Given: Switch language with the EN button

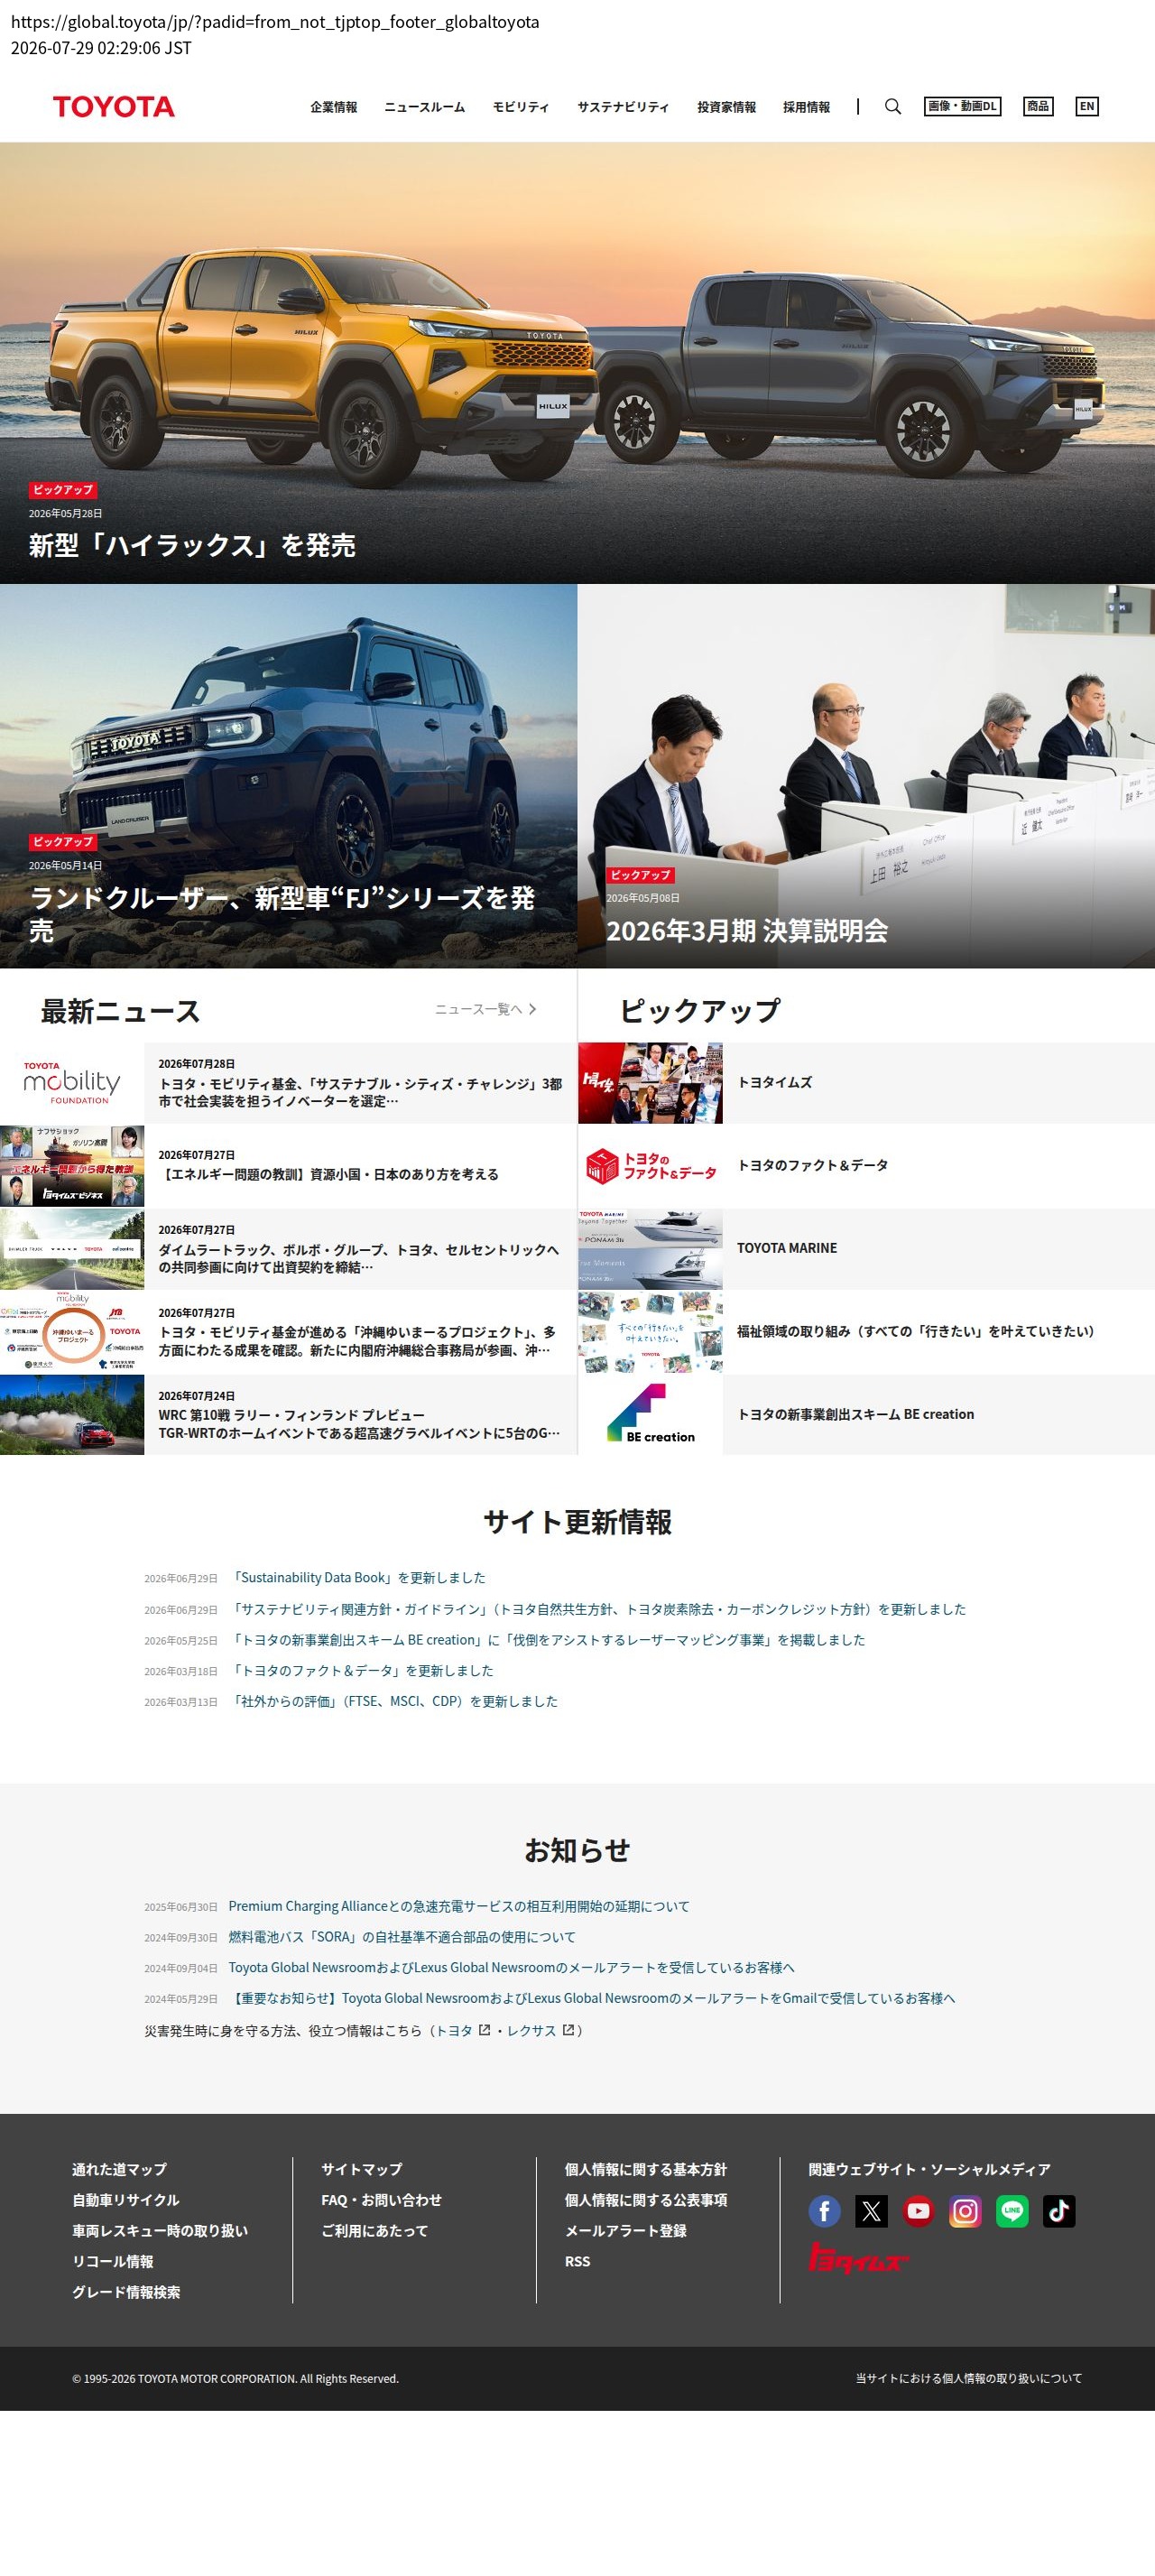Looking at the screenshot, I should pos(1087,106).
